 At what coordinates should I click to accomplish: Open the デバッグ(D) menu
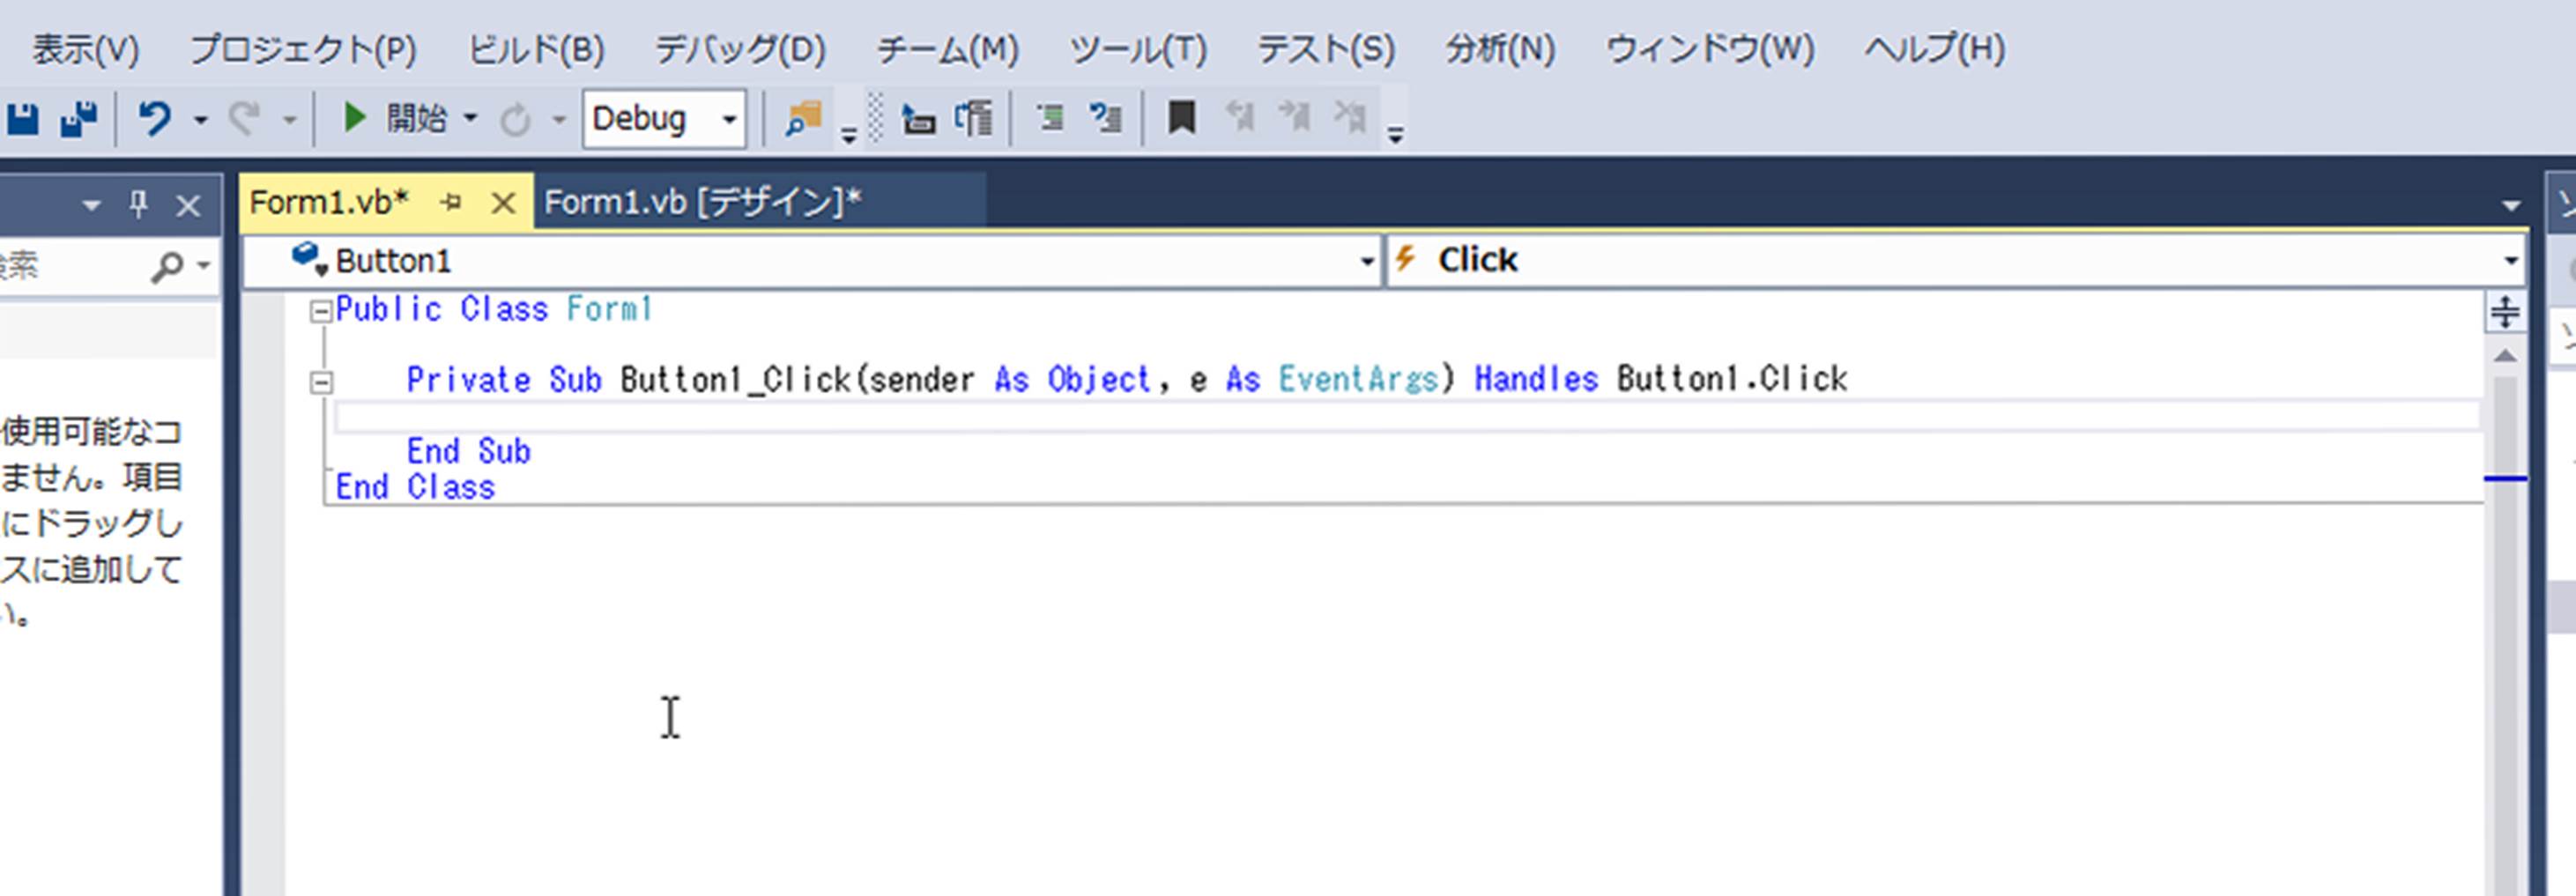click(740, 49)
